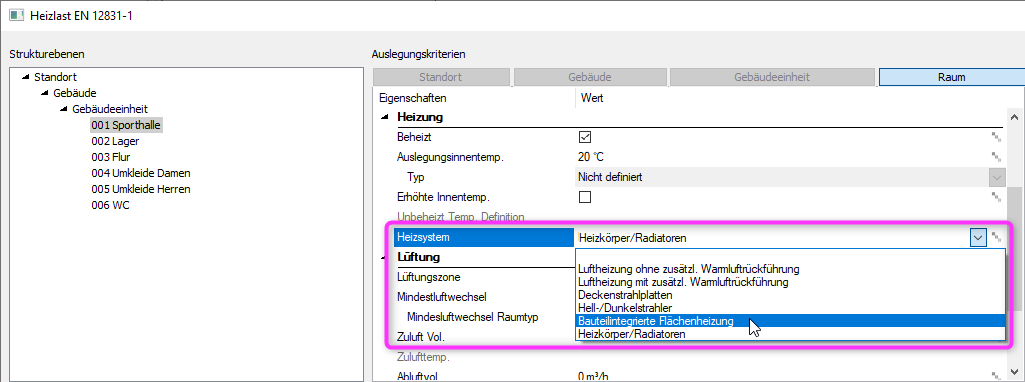Open the Typ dropdown arrow
Image resolution: width=1025 pixels, height=382 pixels.
click(996, 177)
